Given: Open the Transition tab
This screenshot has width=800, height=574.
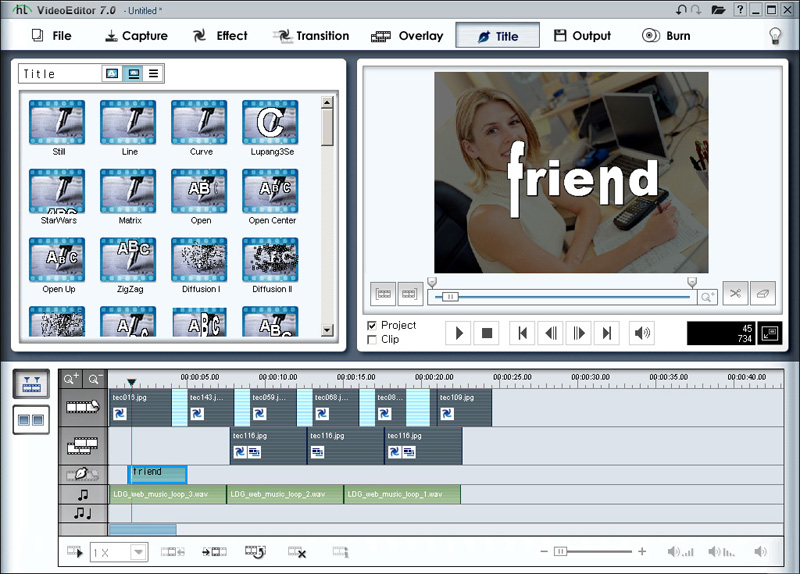Looking at the screenshot, I should click(x=311, y=36).
